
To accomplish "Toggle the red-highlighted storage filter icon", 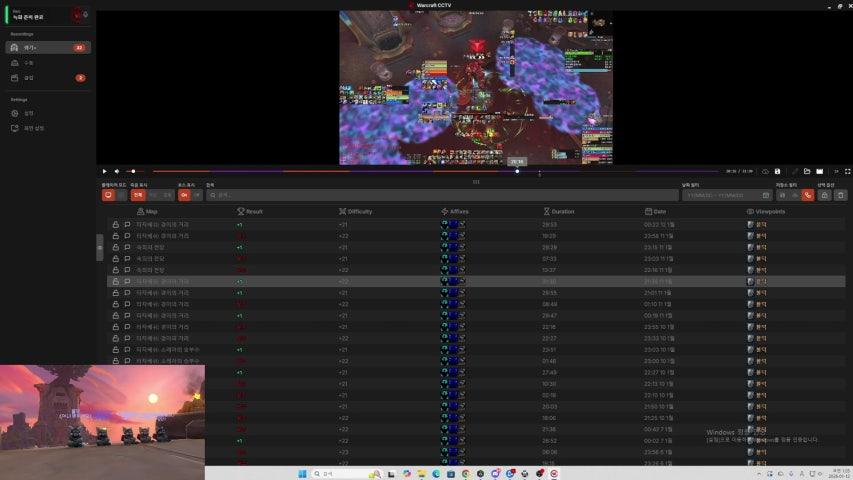I will [808, 195].
